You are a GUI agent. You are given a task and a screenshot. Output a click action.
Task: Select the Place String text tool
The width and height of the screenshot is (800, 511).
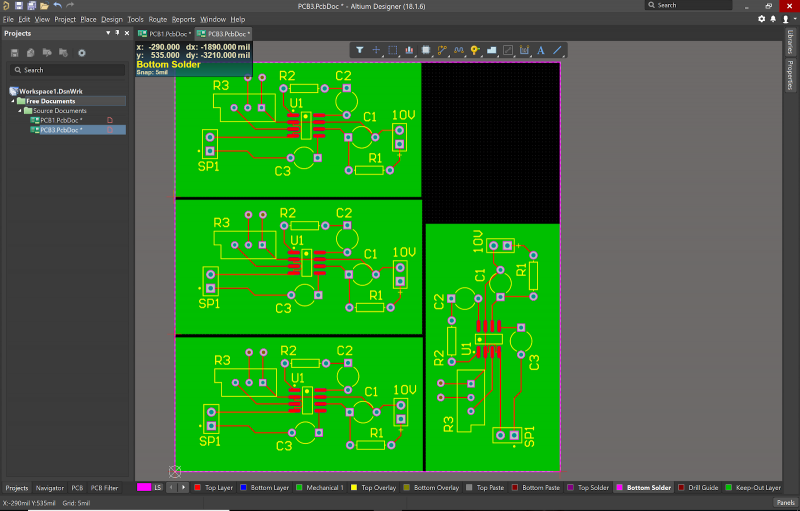pyautogui.click(x=541, y=50)
